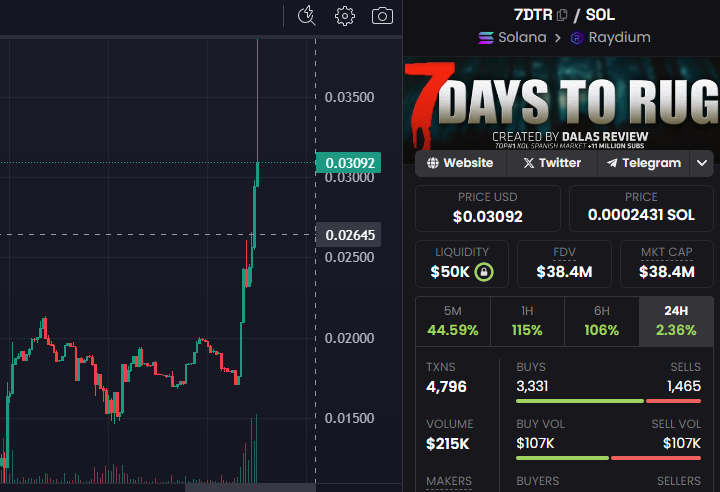Select the 24H timeframe tab

tap(676, 321)
